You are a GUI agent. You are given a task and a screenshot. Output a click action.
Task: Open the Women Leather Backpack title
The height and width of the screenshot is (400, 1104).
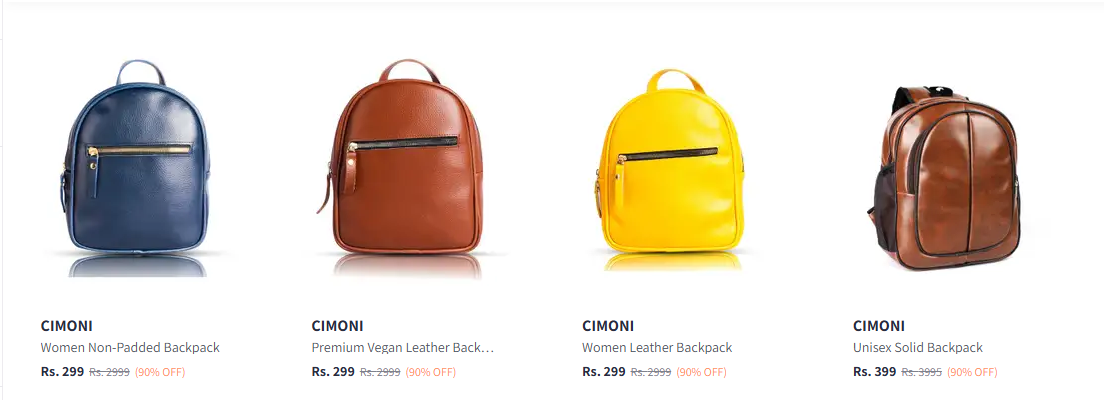click(x=657, y=347)
